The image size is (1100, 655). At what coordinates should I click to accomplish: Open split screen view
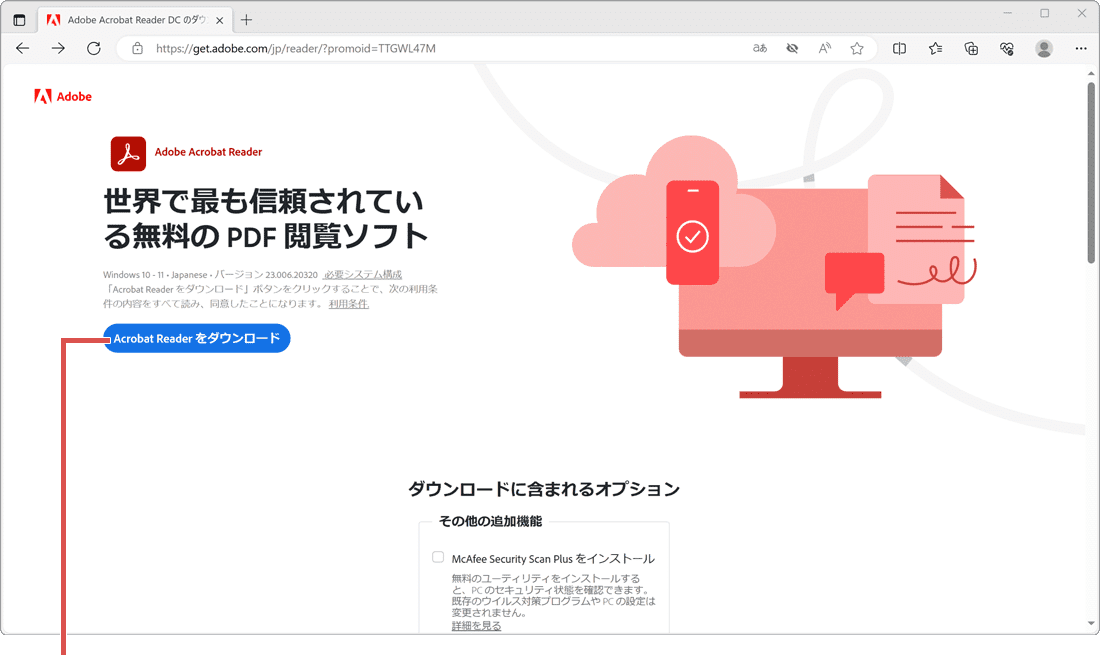pyautogui.click(x=899, y=47)
